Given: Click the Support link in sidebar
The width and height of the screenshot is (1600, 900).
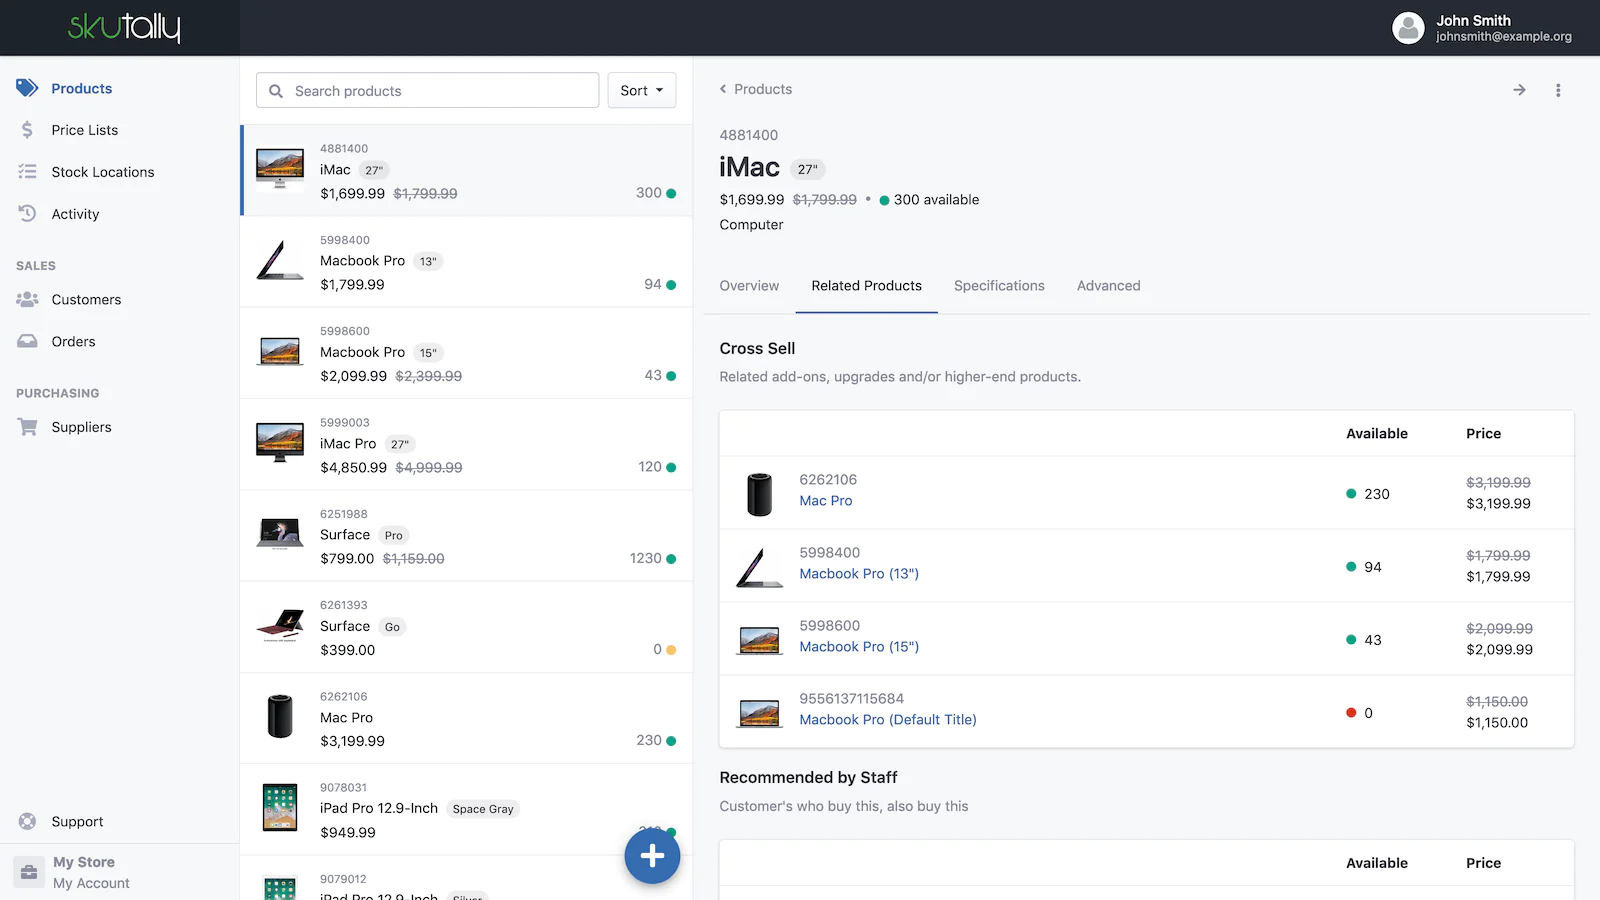Looking at the screenshot, I should [x=77, y=822].
